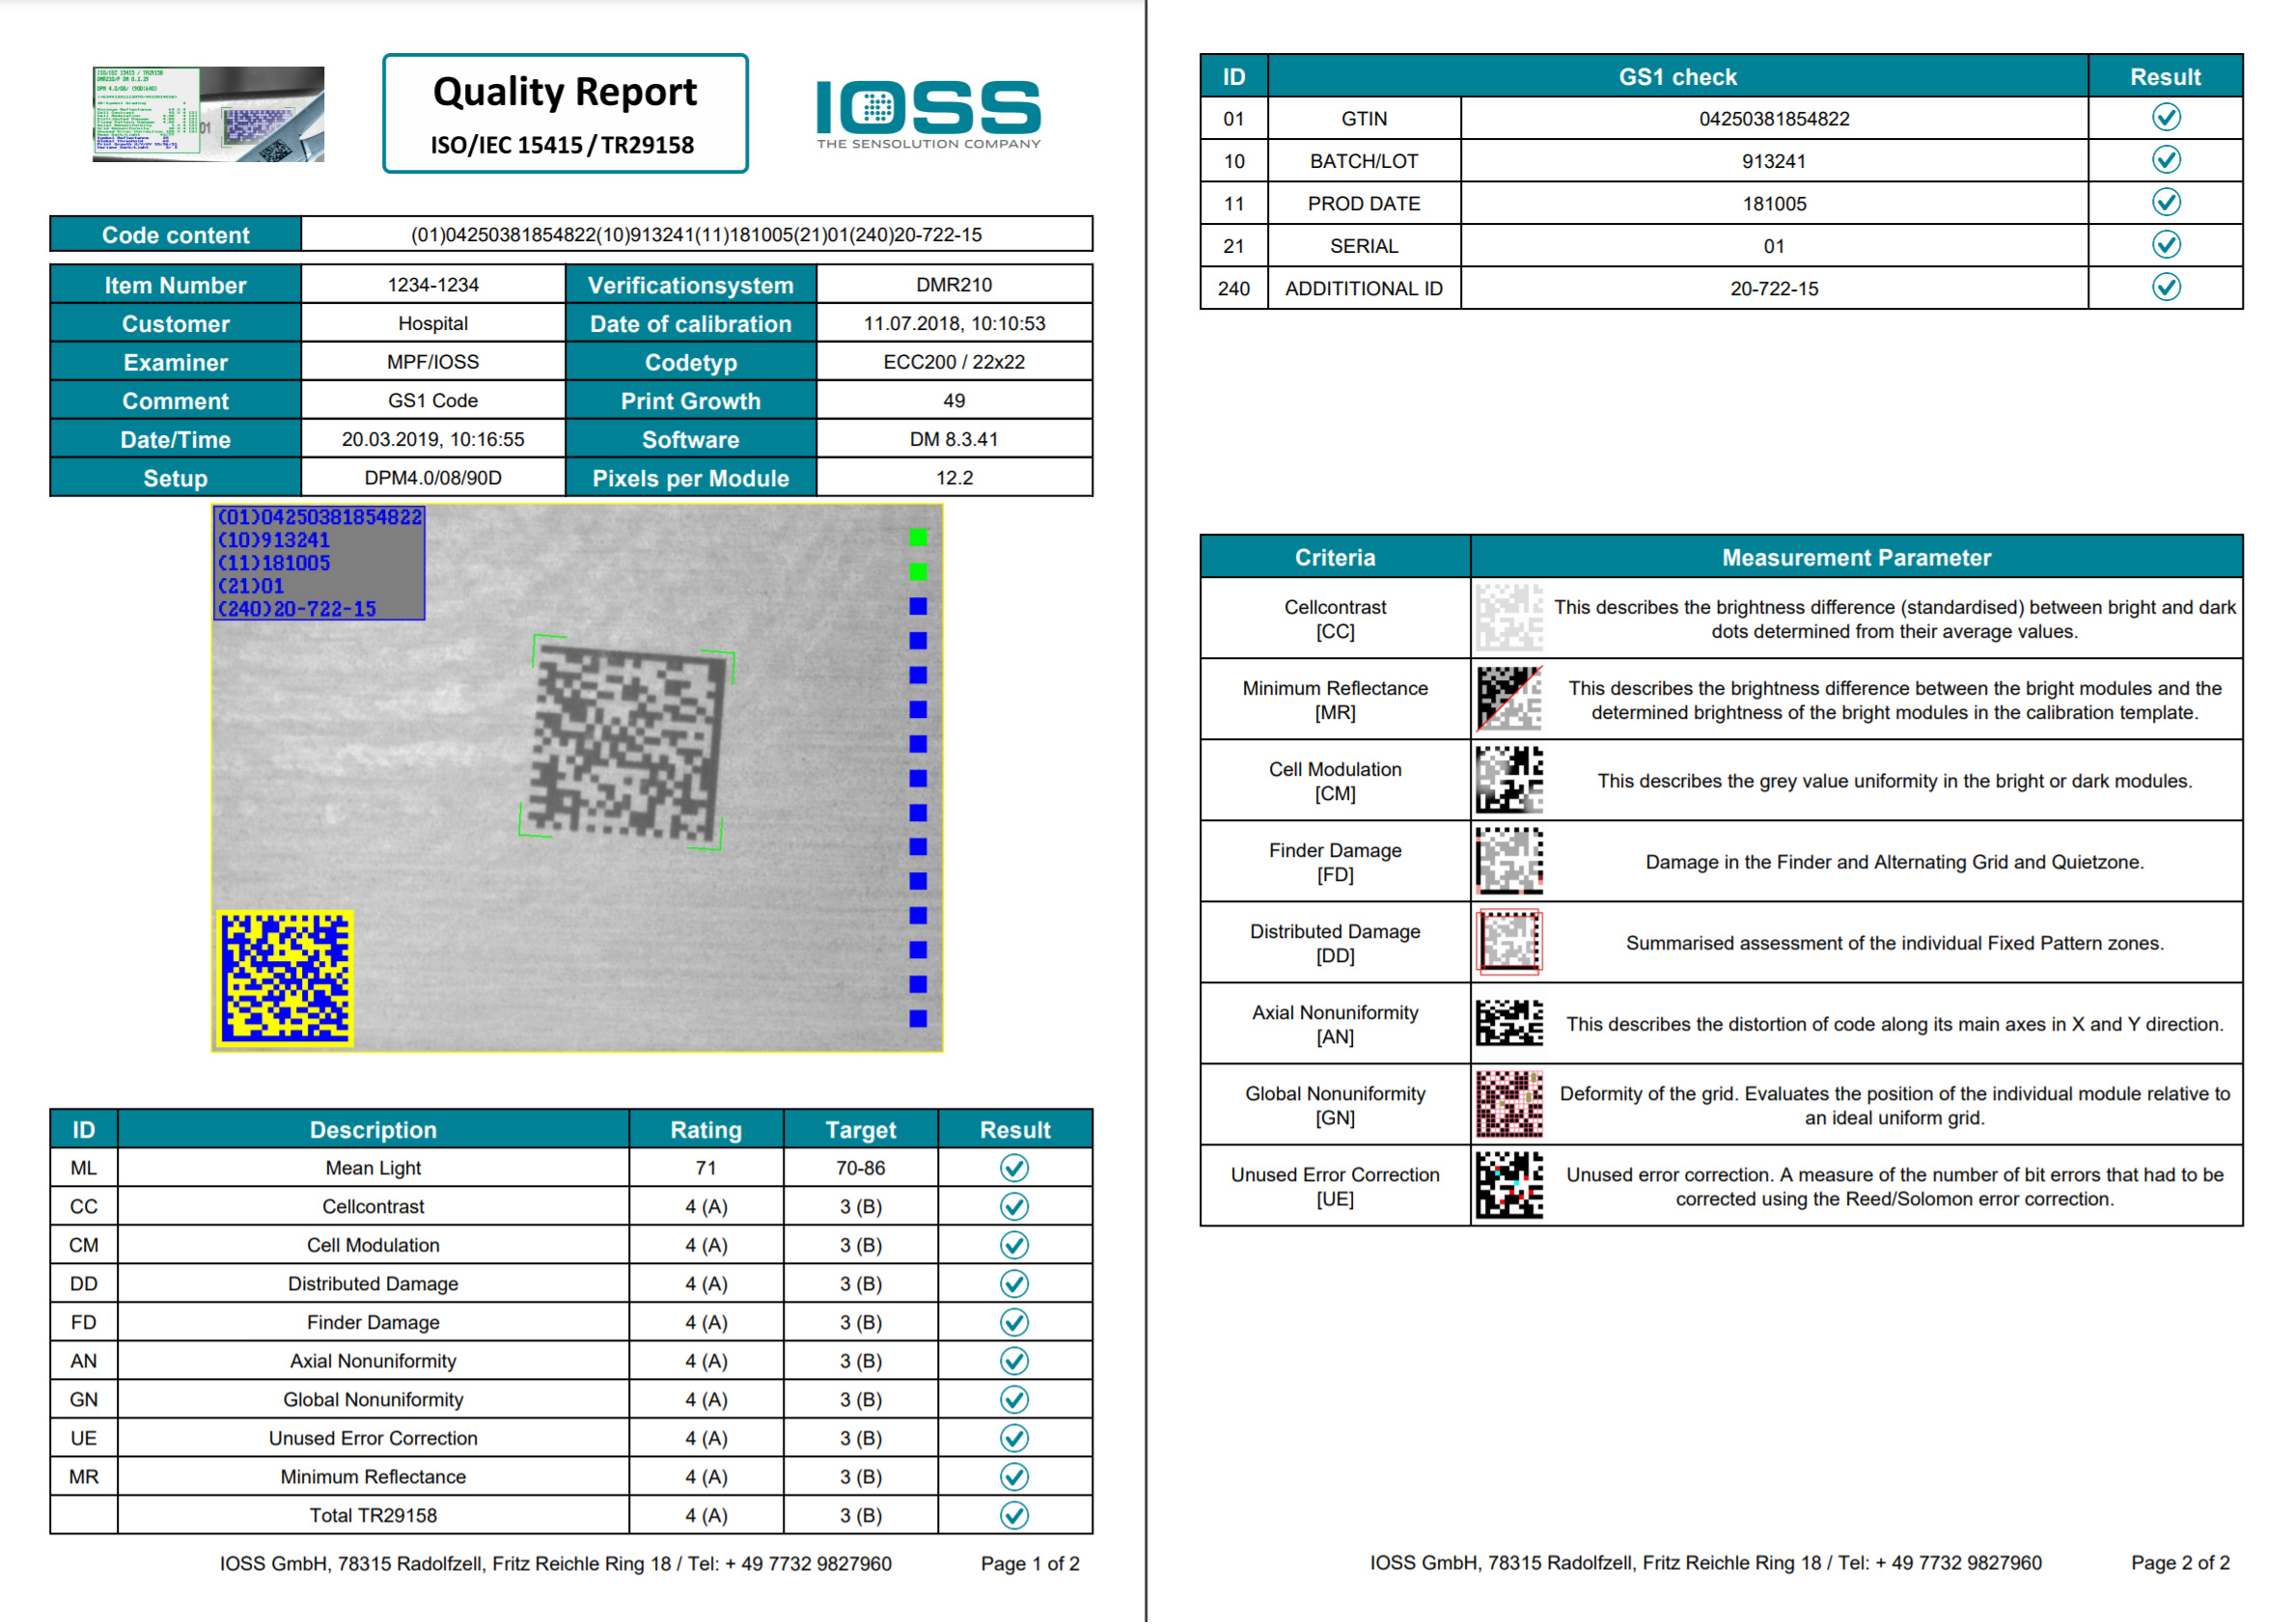Image resolution: width=2293 pixels, height=1624 pixels.
Task: Click the Print Growth value 49
Action: point(956,401)
